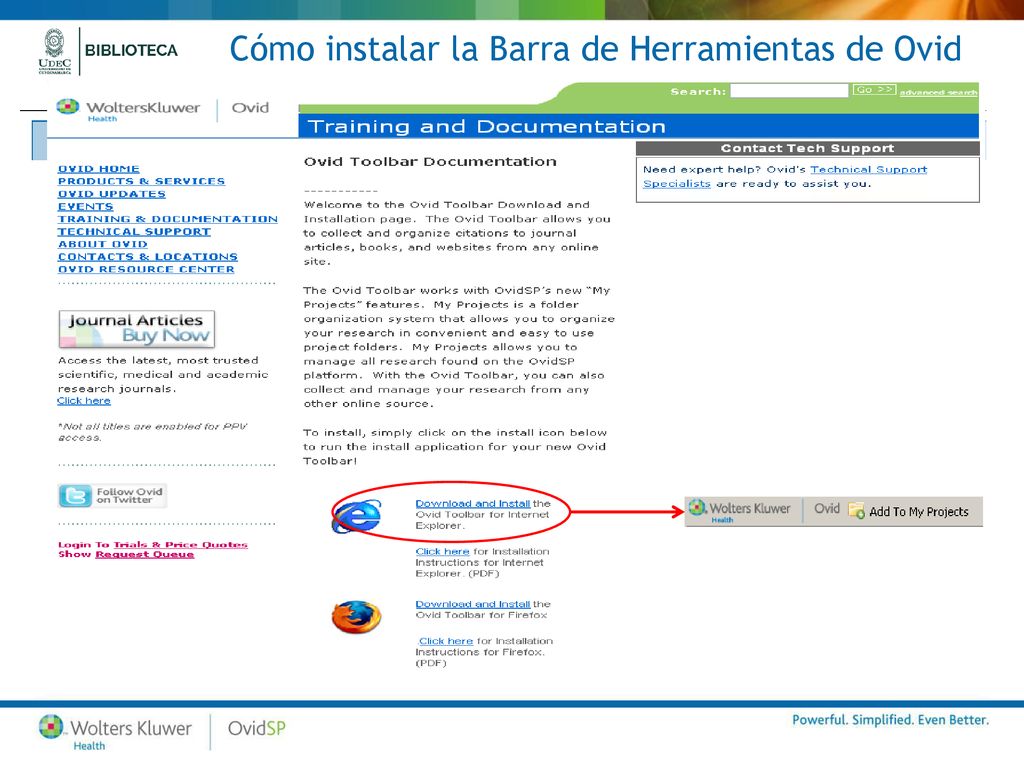Image resolution: width=1024 pixels, height=768 pixels.
Task: Click Add To My Projects toolbar button
Action: 909,511
